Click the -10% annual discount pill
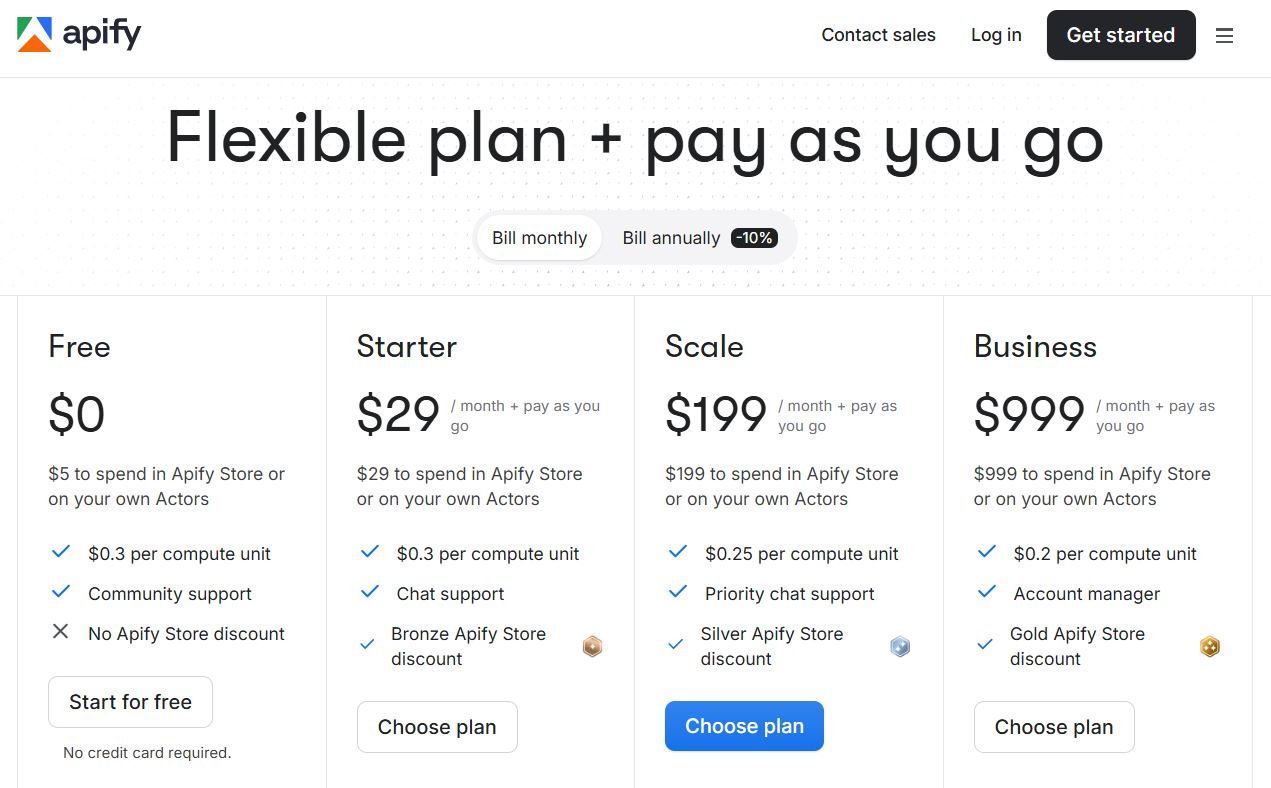The height and width of the screenshot is (788, 1271). click(754, 237)
